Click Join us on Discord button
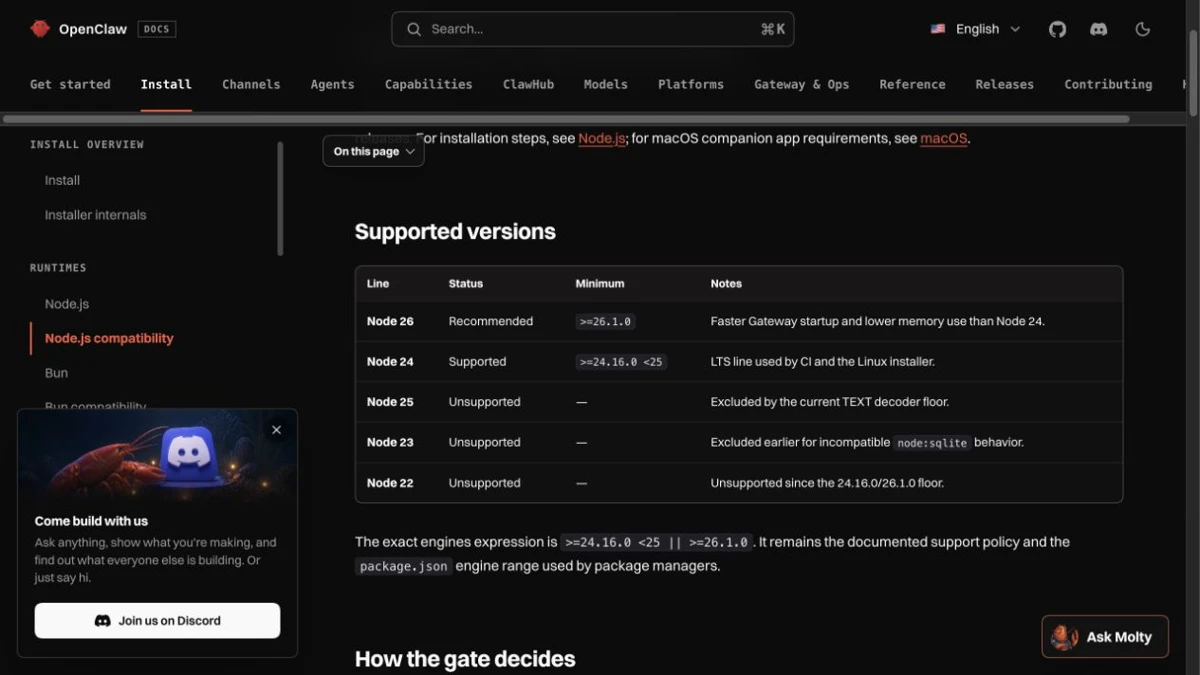The width and height of the screenshot is (1200, 675). coord(157,621)
